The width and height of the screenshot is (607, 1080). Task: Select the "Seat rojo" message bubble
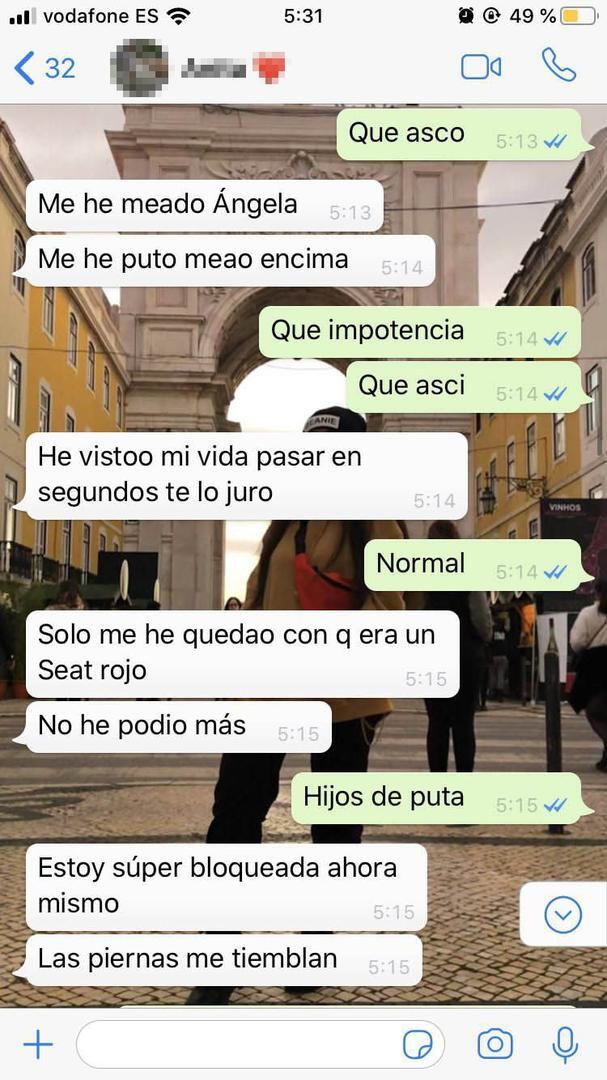(243, 654)
